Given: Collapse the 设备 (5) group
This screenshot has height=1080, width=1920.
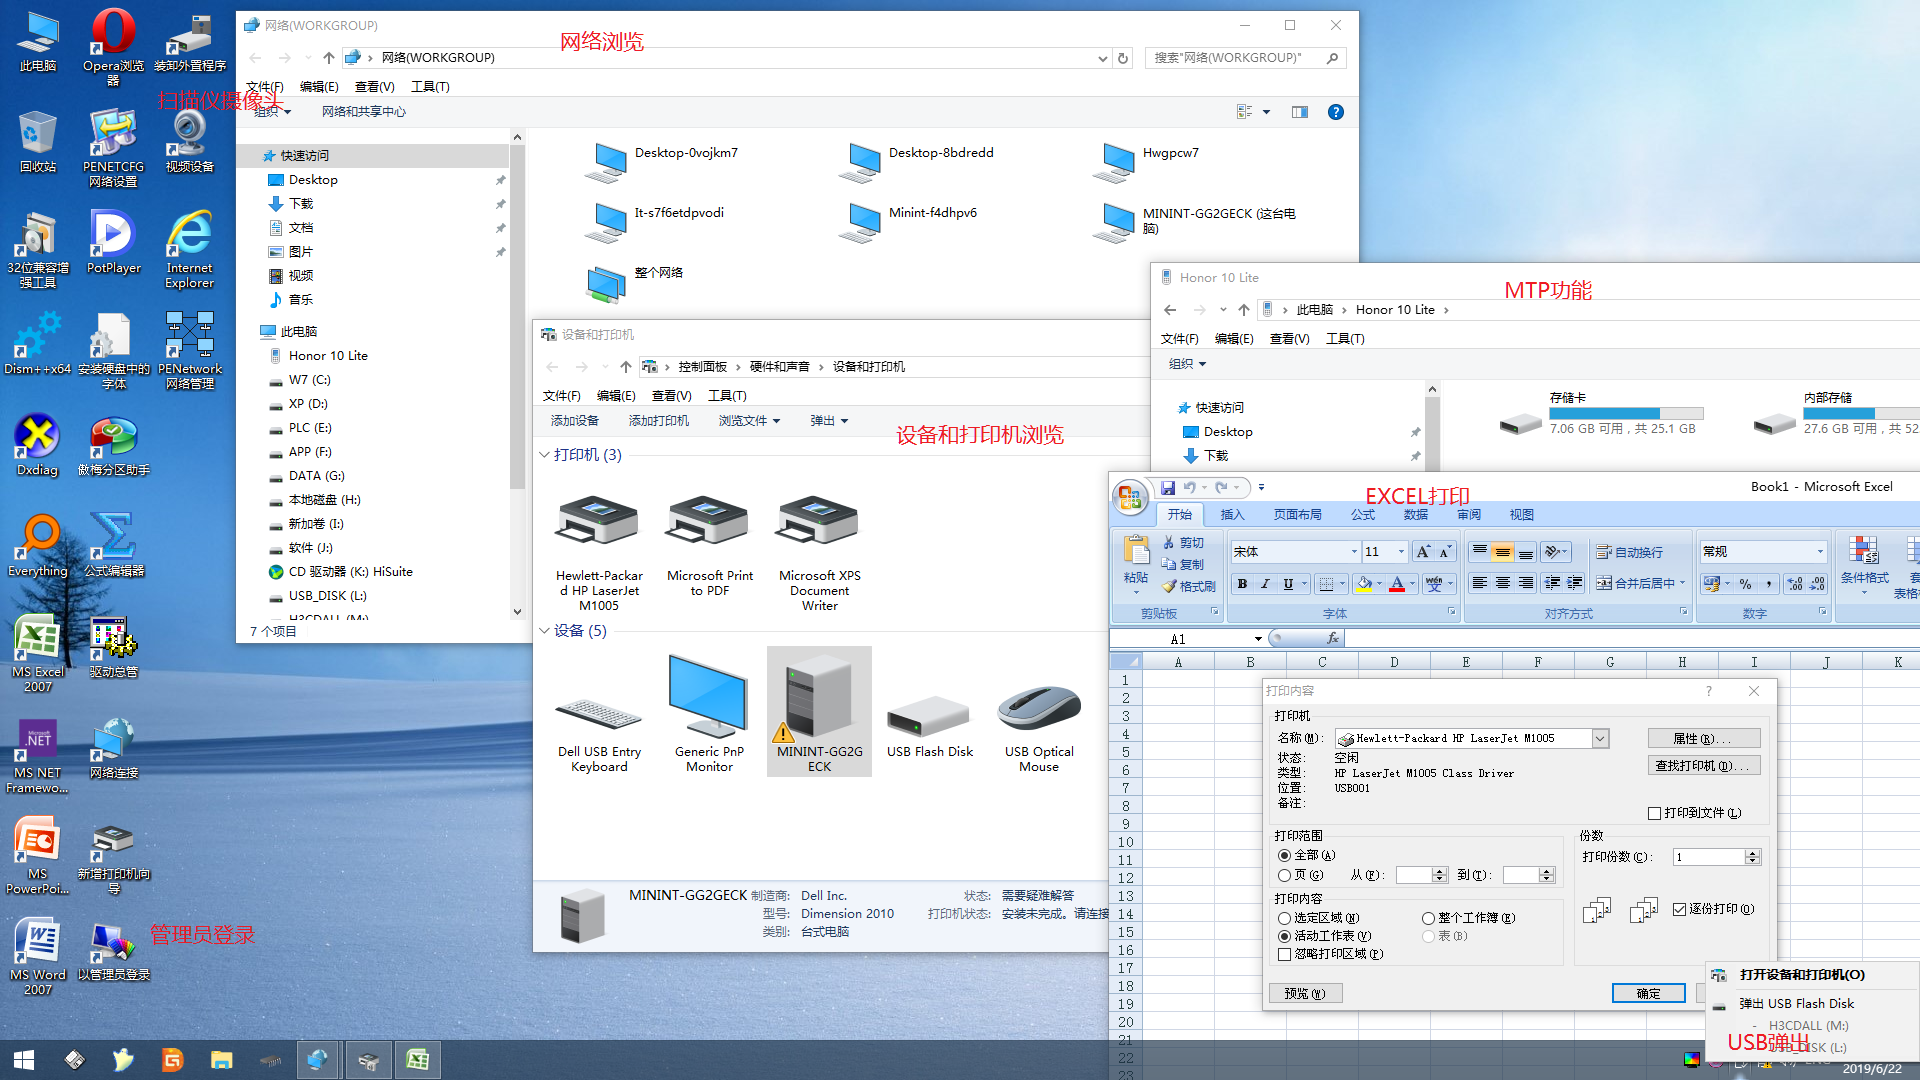Looking at the screenshot, I should [x=544, y=631].
